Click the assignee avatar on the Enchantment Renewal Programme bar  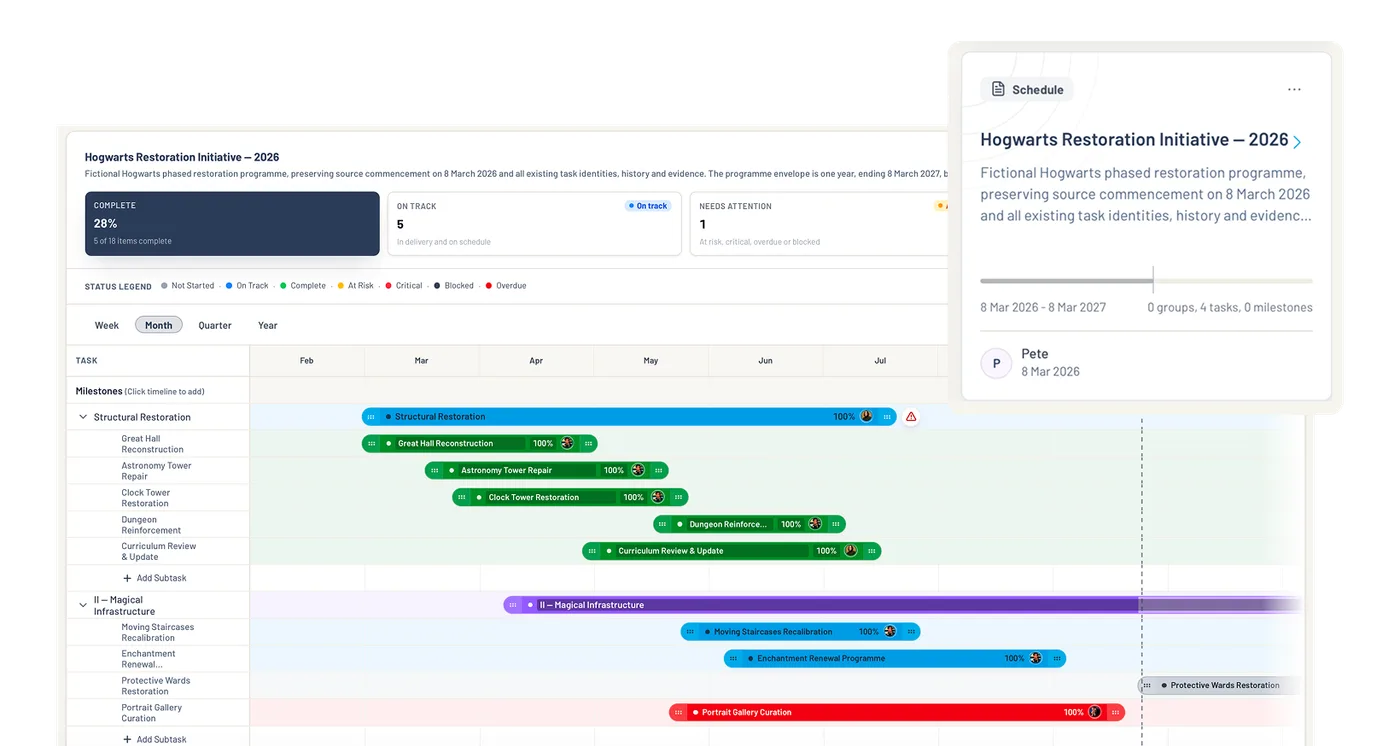tap(1035, 658)
